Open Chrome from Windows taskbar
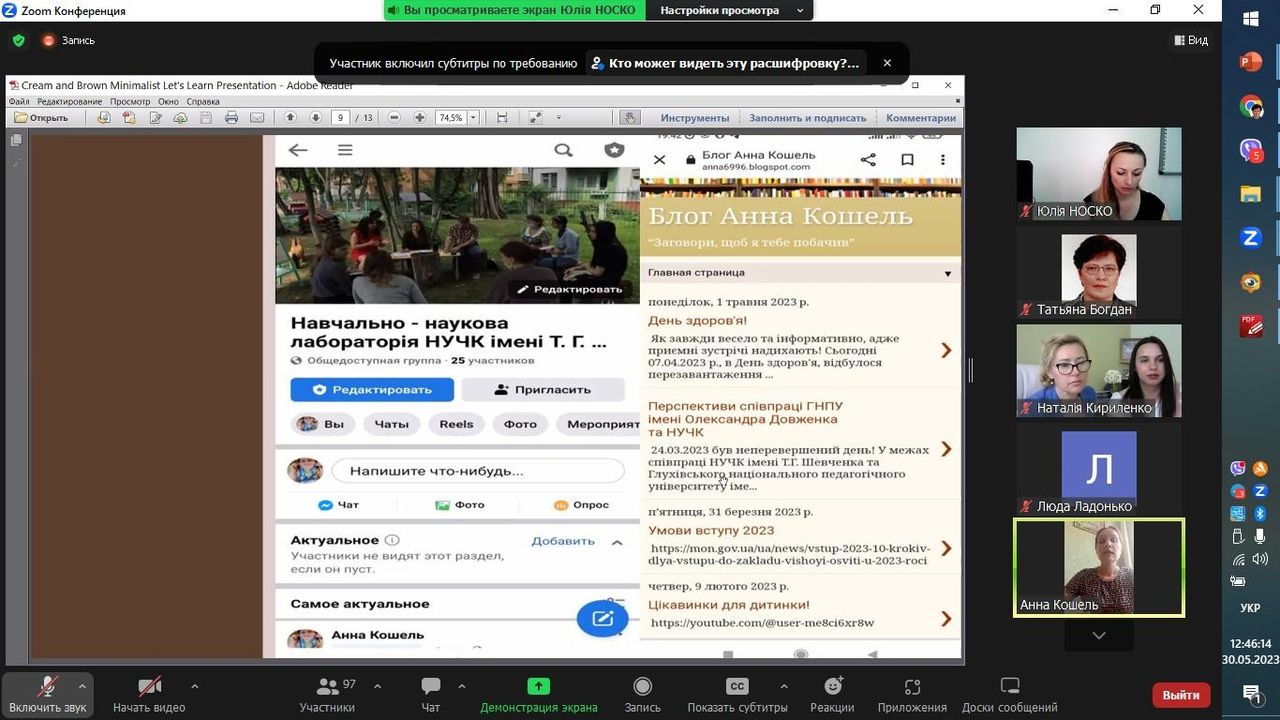1280x720 pixels. point(1251,106)
